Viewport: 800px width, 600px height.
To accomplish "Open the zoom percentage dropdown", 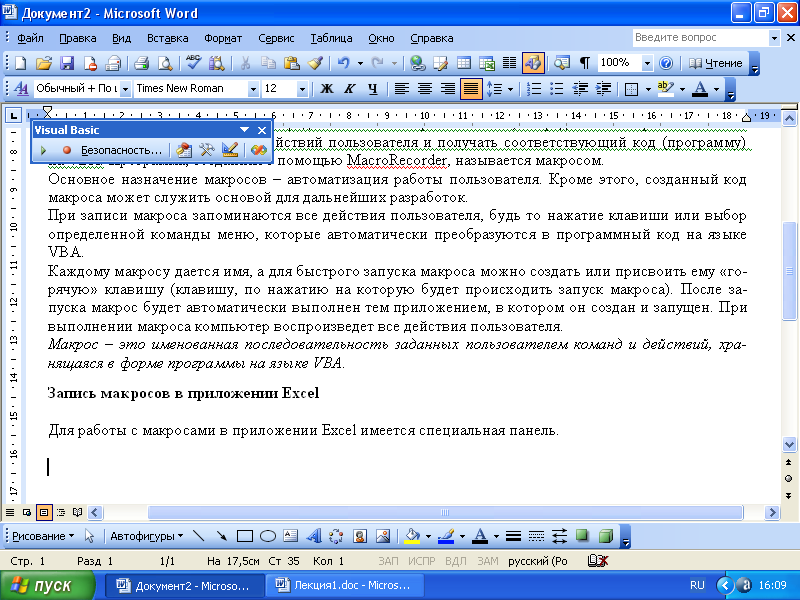I will pyautogui.click(x=647, y=63).
